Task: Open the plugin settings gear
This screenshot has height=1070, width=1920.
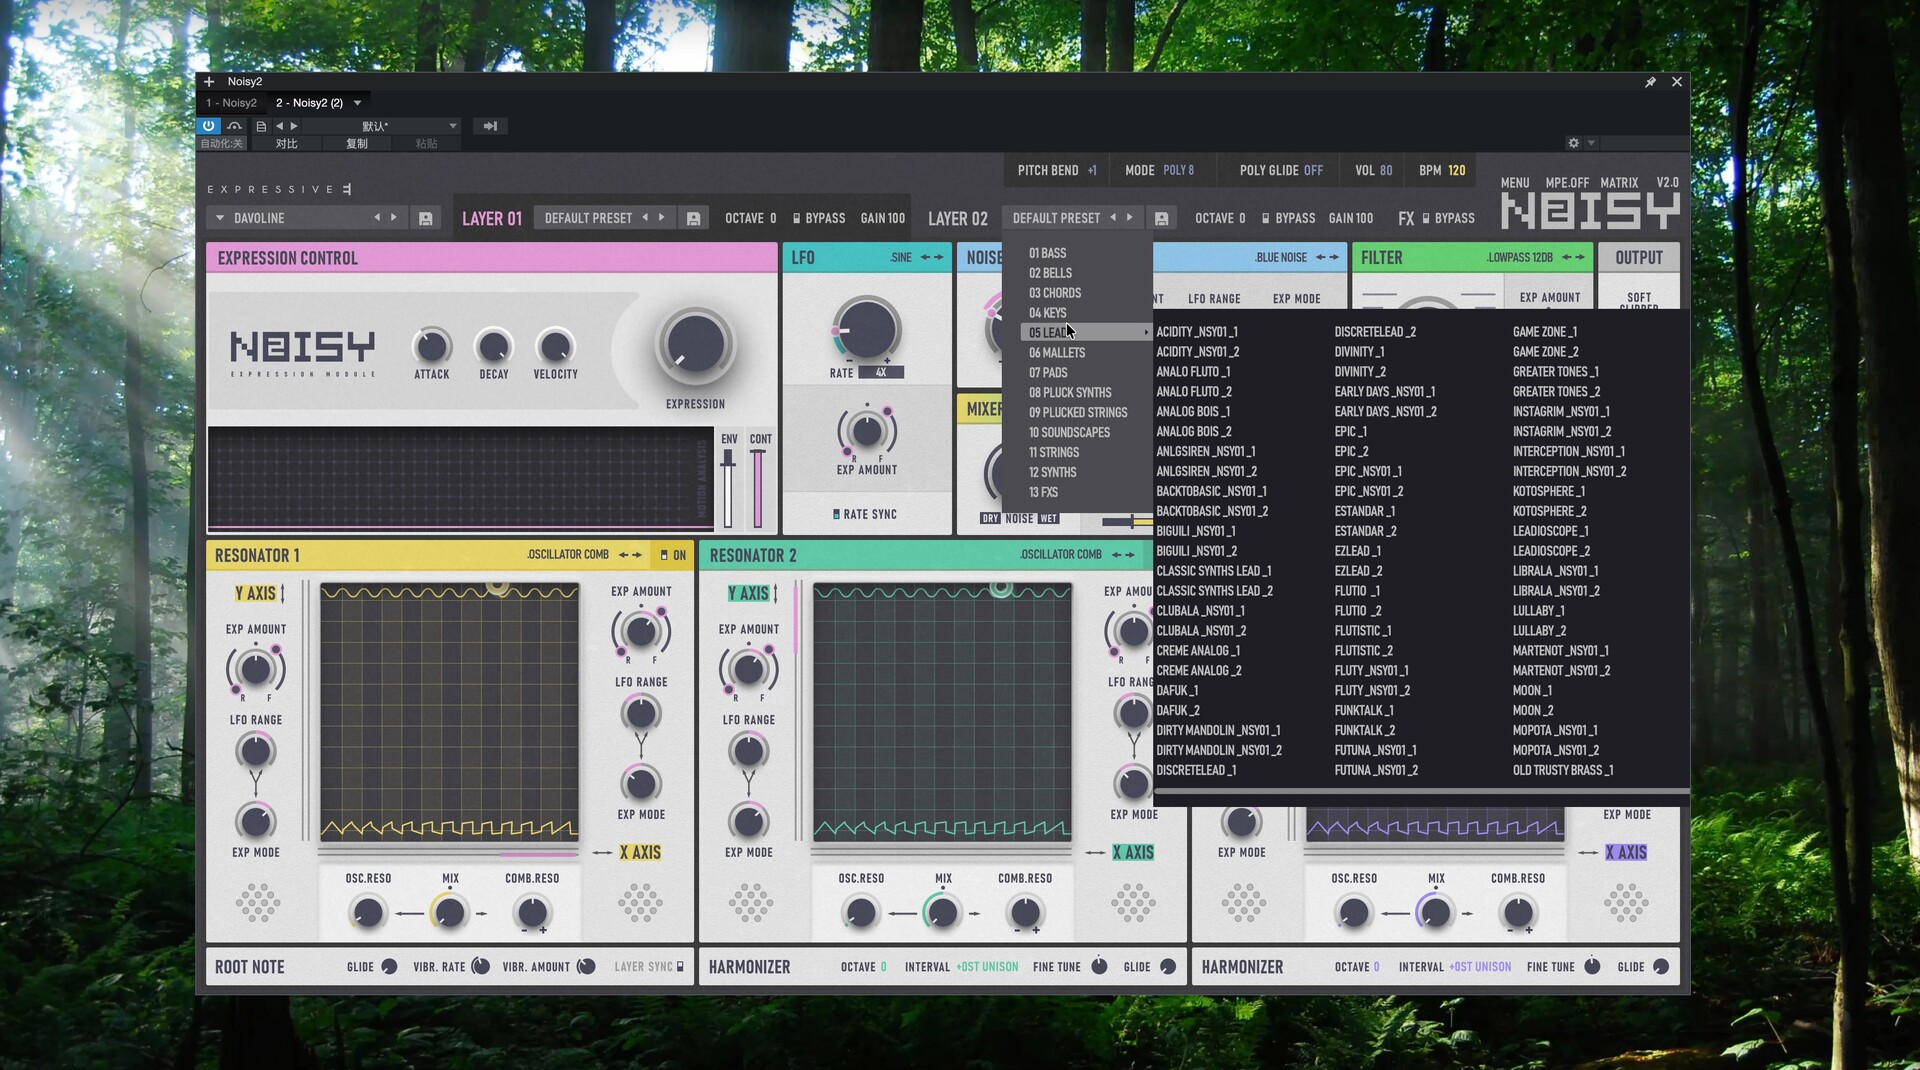Action: (1573, 143)
